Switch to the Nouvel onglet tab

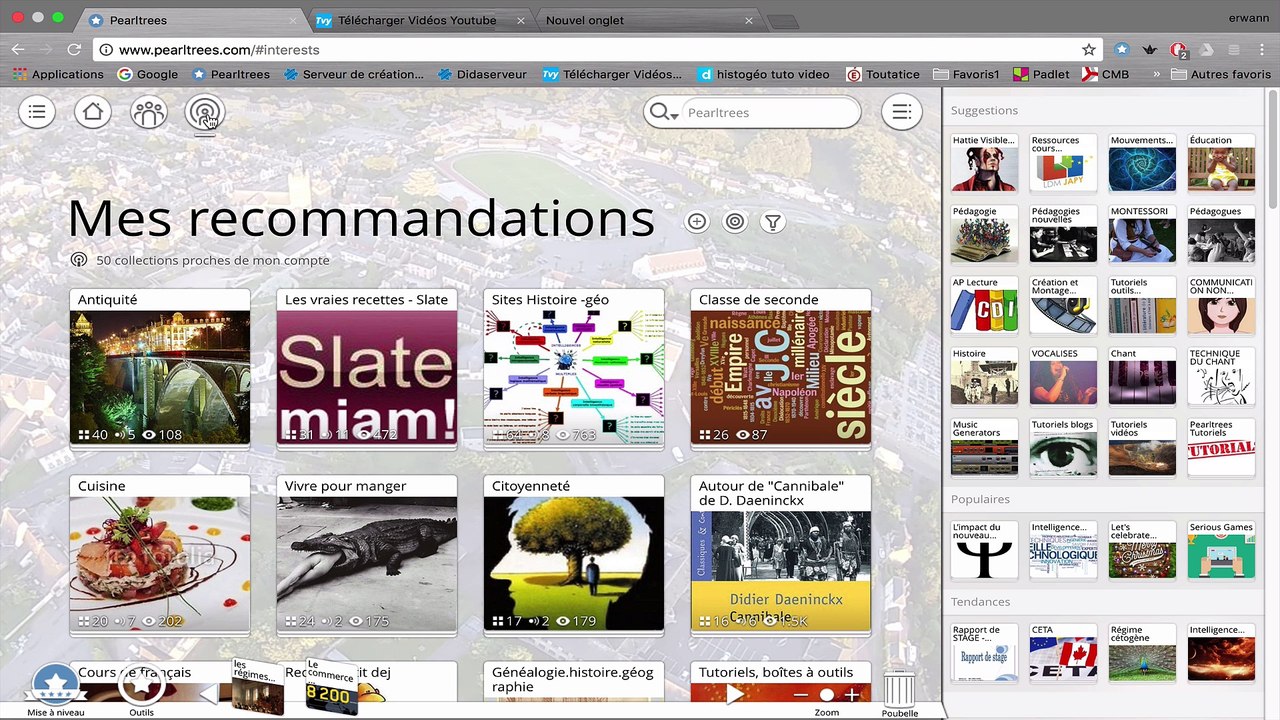pos(650,20)
